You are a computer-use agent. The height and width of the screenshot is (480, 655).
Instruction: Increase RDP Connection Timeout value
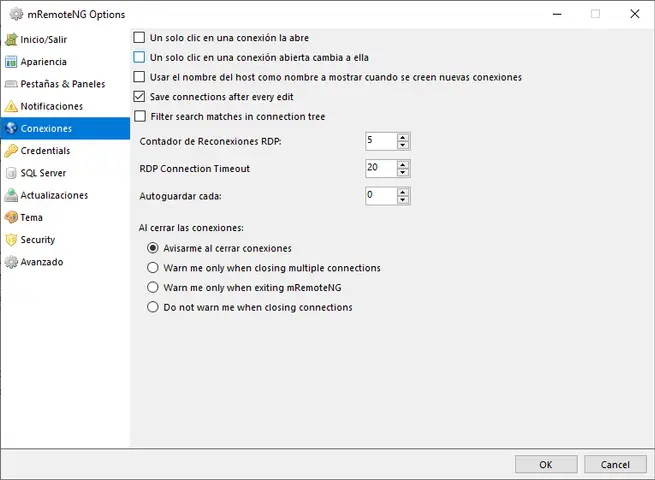pos(403,165)
